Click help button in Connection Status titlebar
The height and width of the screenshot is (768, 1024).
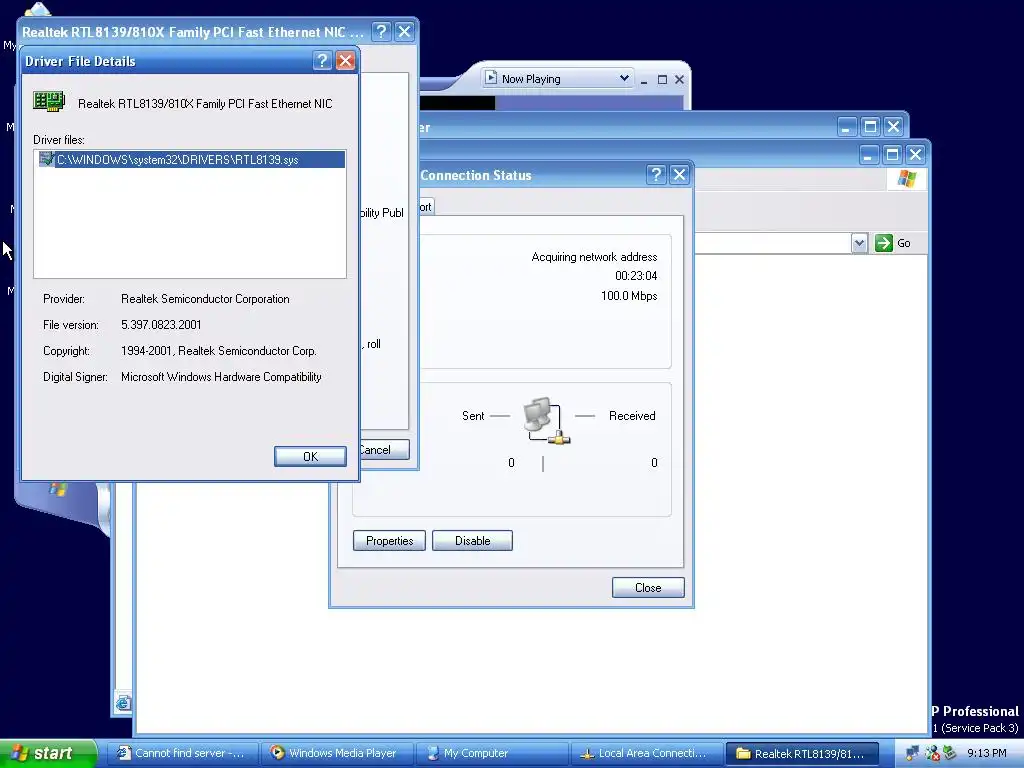click(x=656, y=174)
